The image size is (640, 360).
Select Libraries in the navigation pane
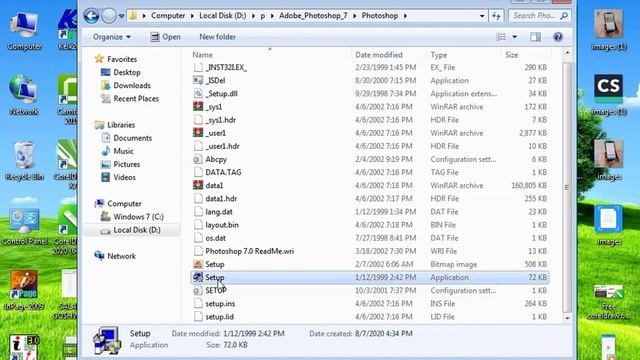pyautogui.click(x=121, y=125)
